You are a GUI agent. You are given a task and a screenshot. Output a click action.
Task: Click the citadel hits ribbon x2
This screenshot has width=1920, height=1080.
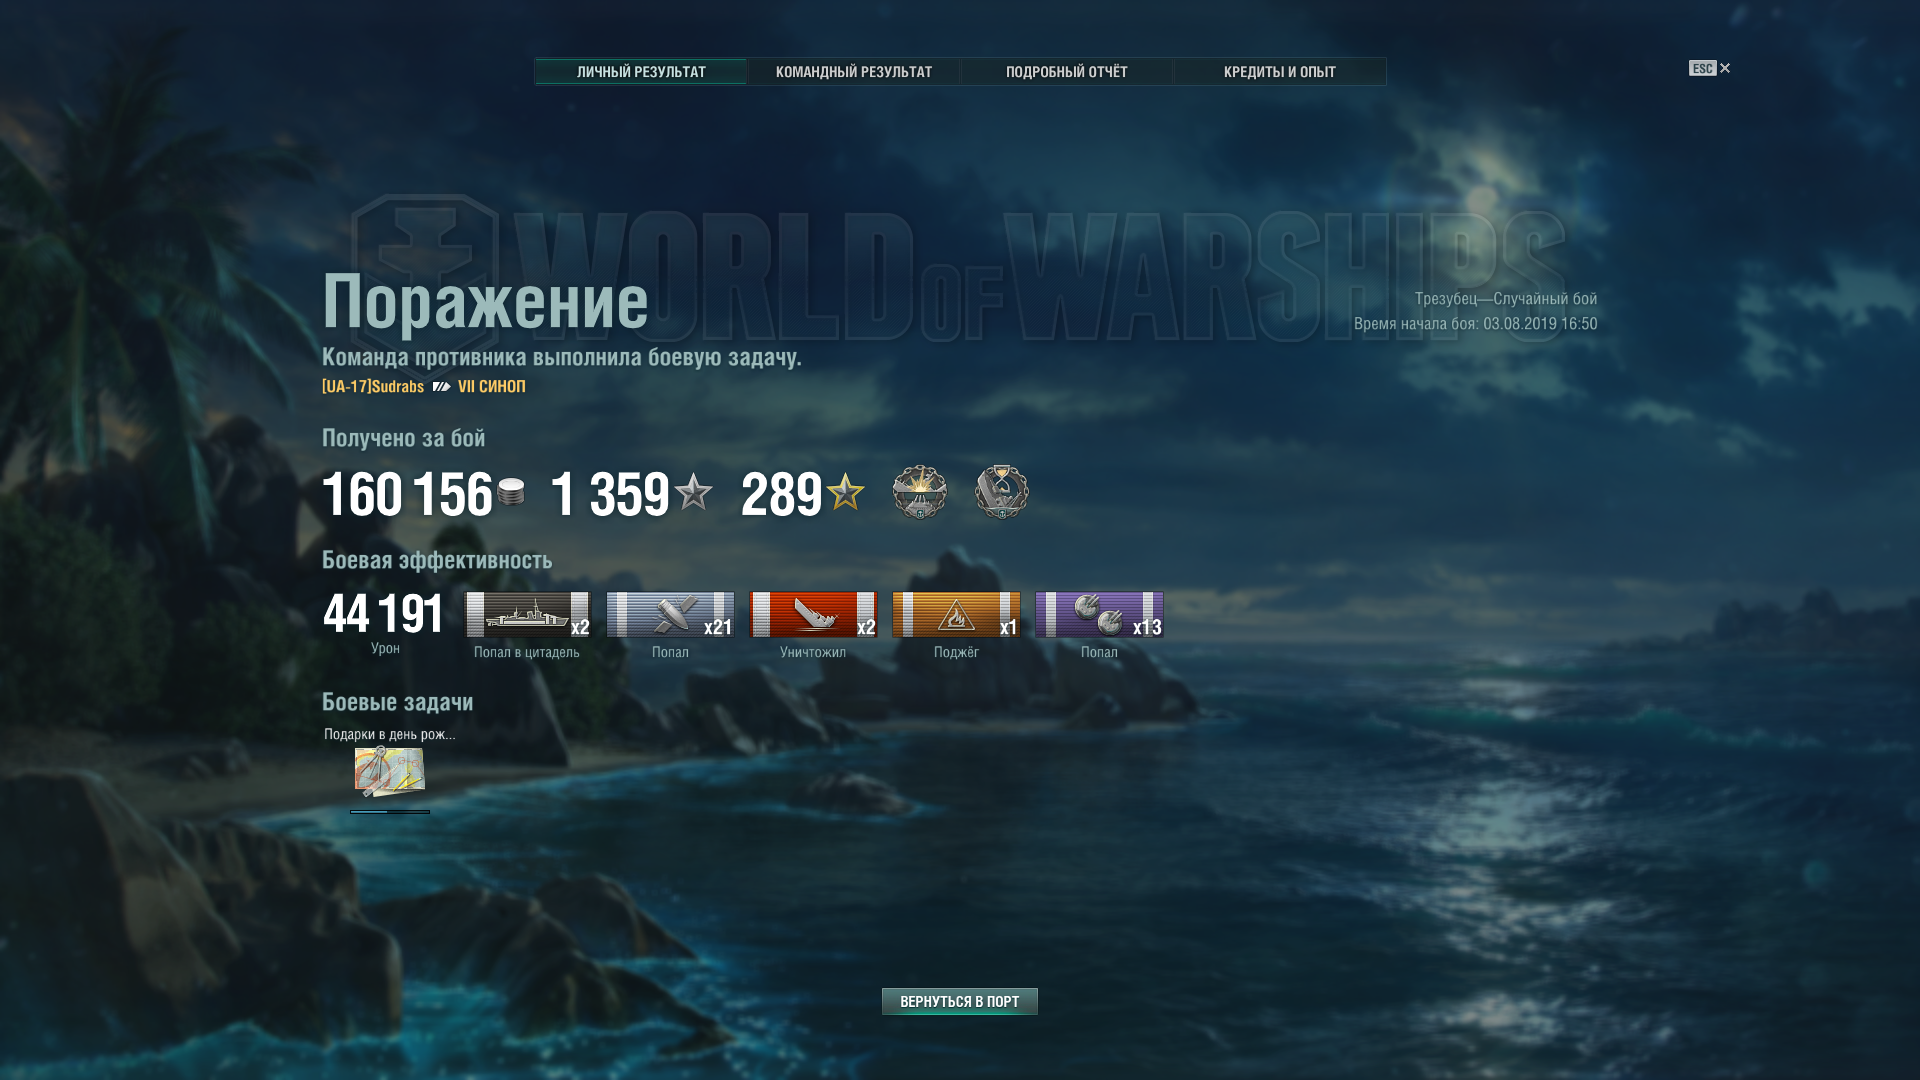[528, 614]
